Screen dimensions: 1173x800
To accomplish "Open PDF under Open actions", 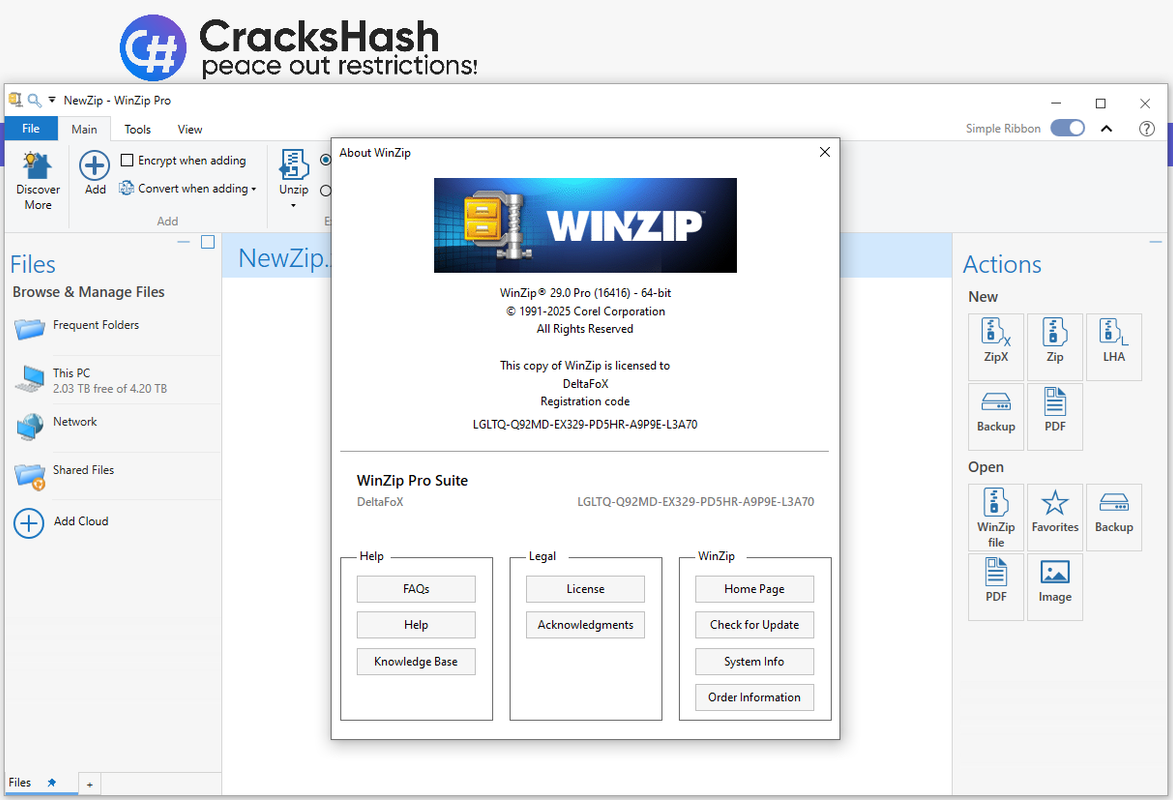I will [996, 587].
